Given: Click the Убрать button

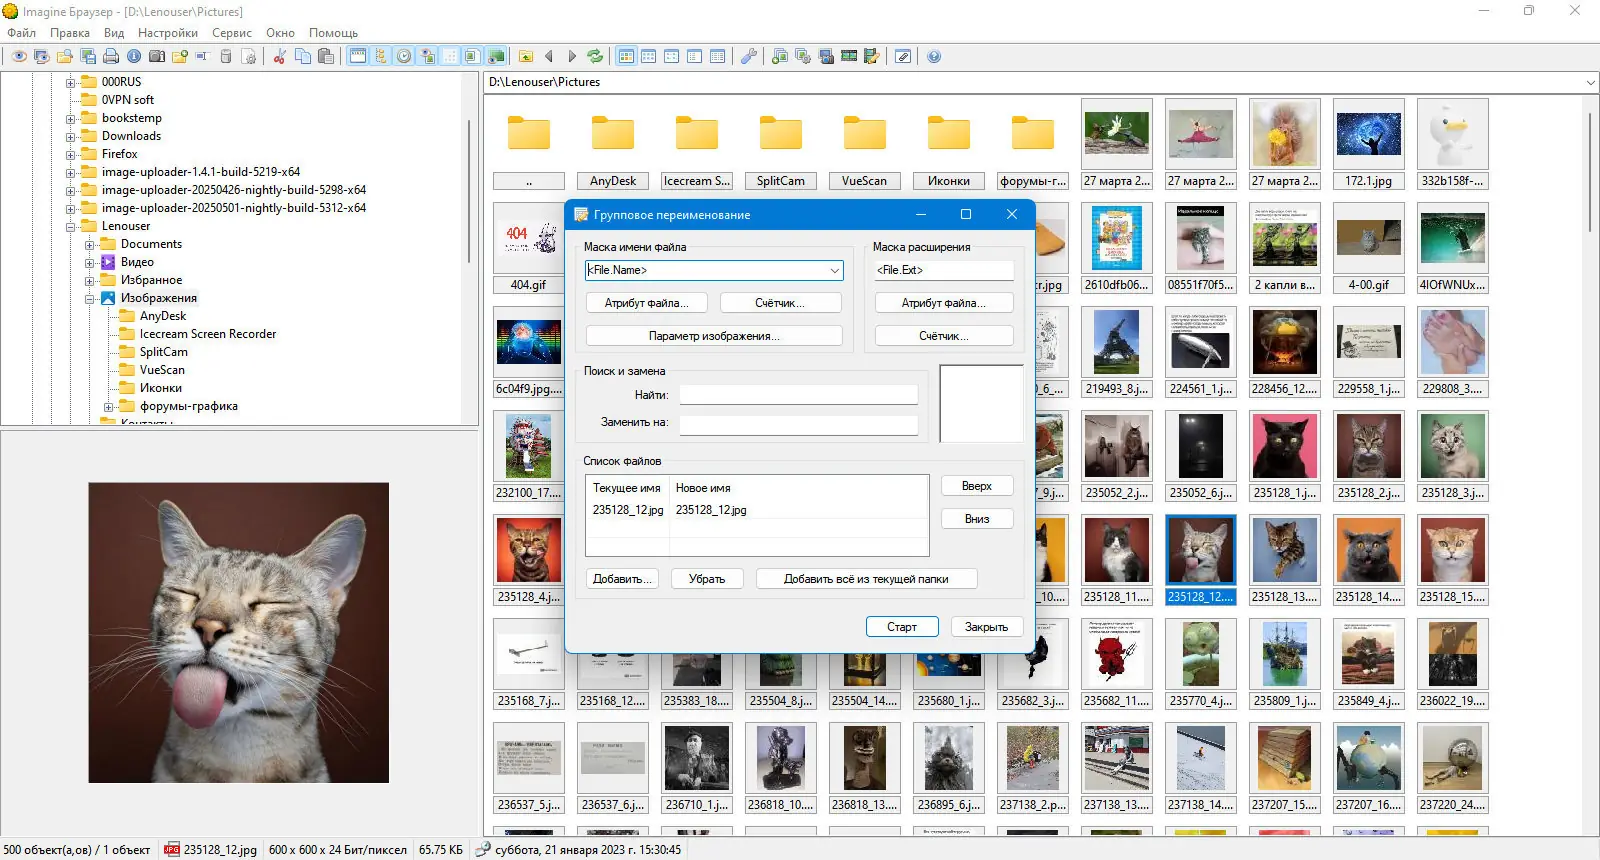Looking at the screenshot, I should coord(707,579).
